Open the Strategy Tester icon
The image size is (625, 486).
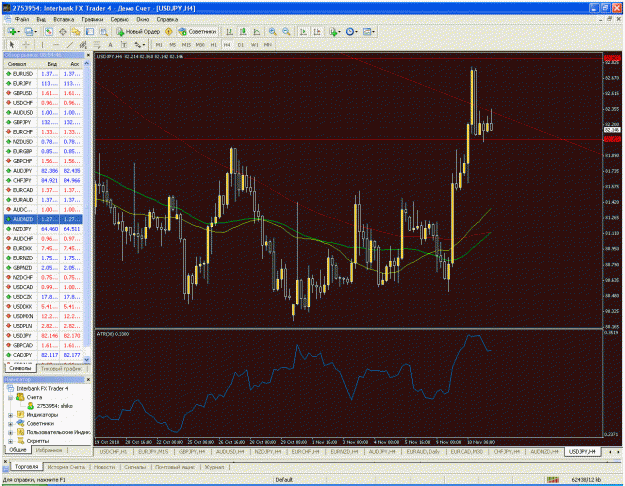tap(104, 31)
